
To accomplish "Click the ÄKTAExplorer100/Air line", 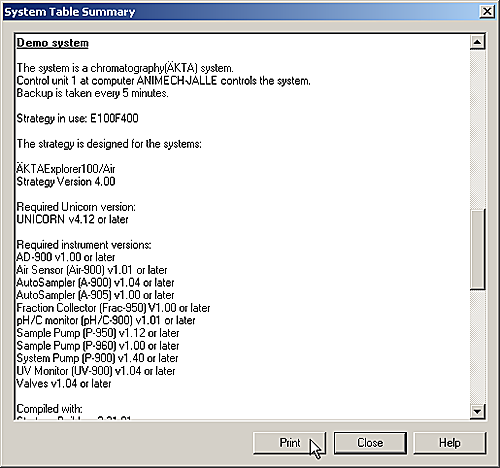I will [x=66, y=169].
